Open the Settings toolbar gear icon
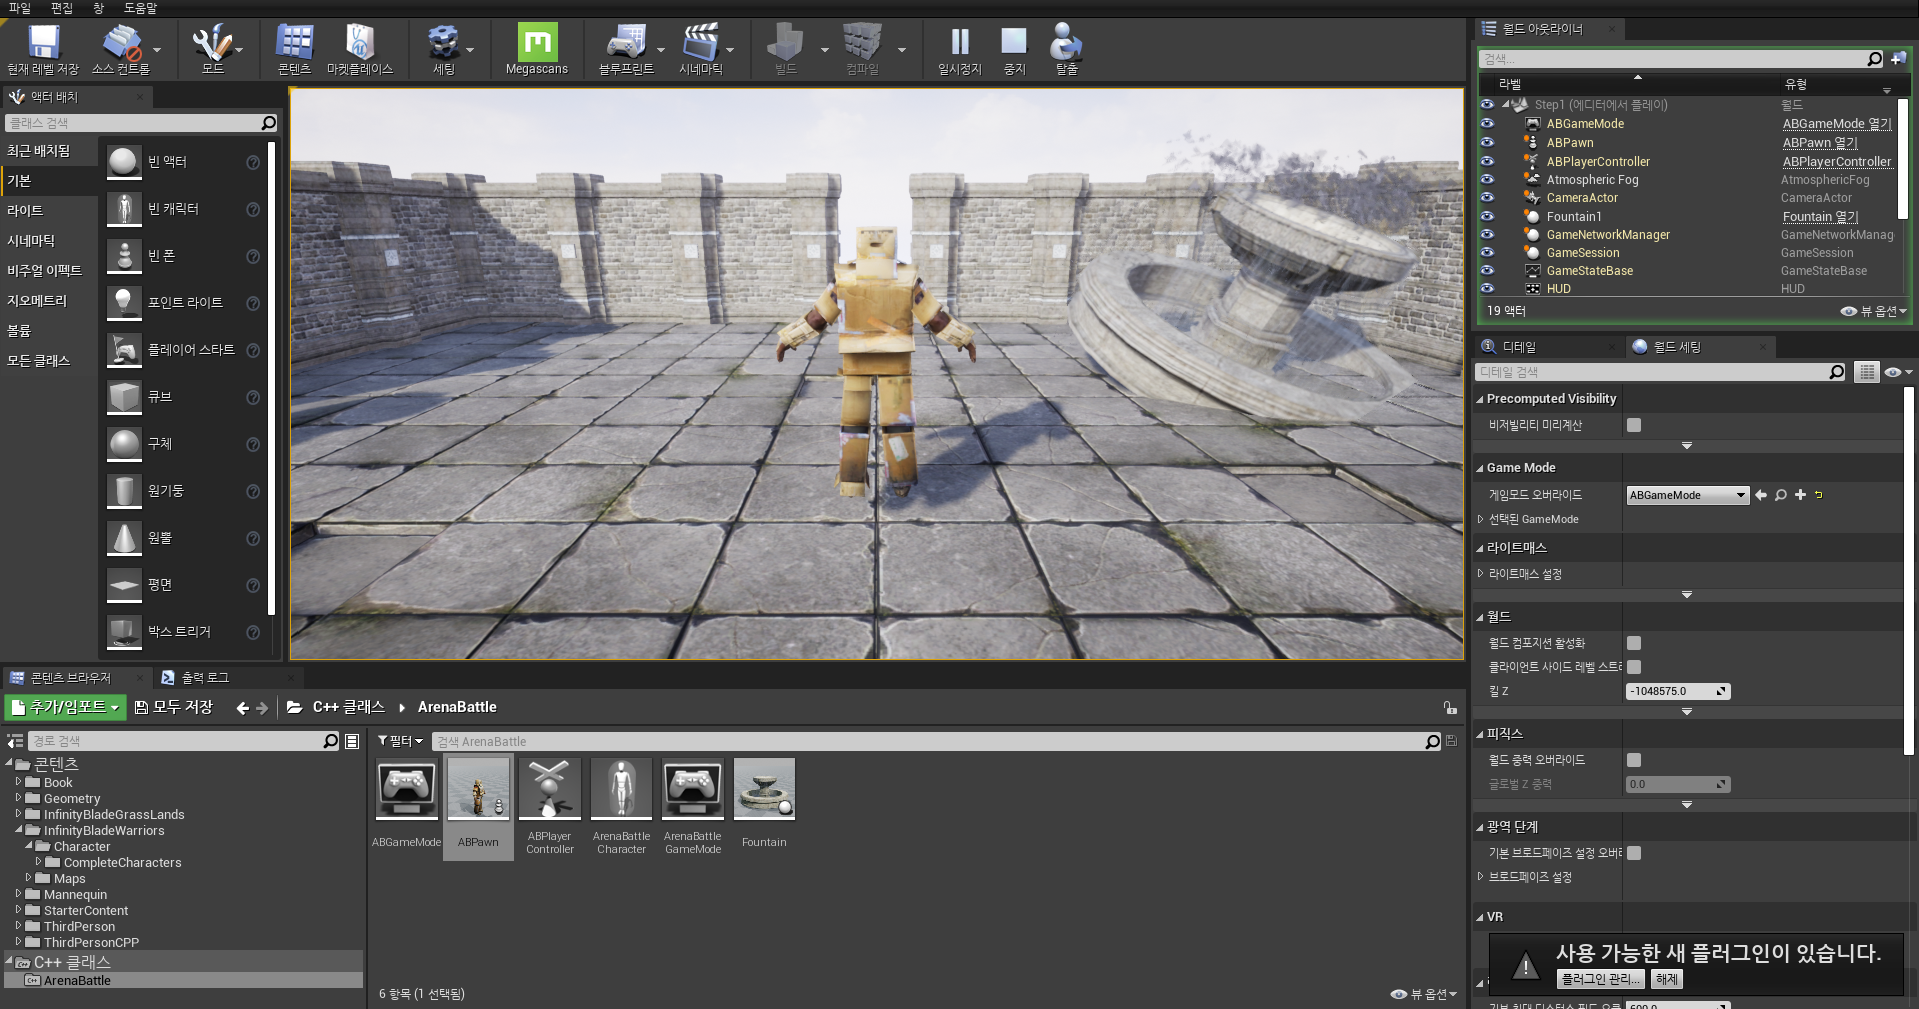Viewport: 1919px width, 1009px height. (x=443, y=42)
